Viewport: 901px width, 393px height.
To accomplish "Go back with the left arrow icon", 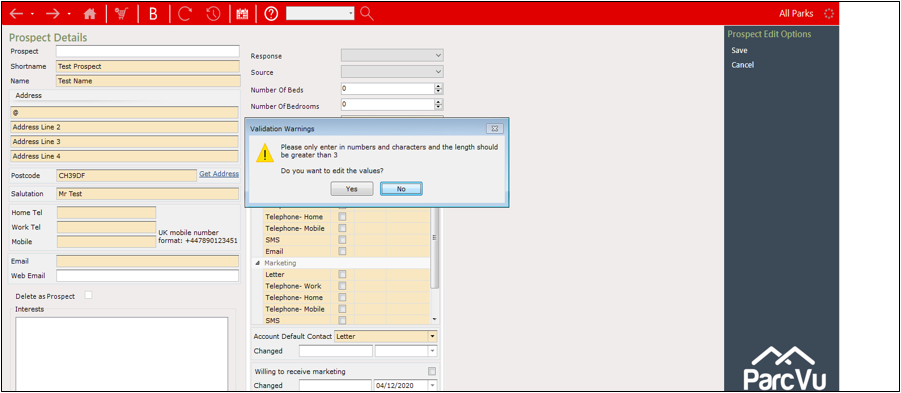I will 17,14.
